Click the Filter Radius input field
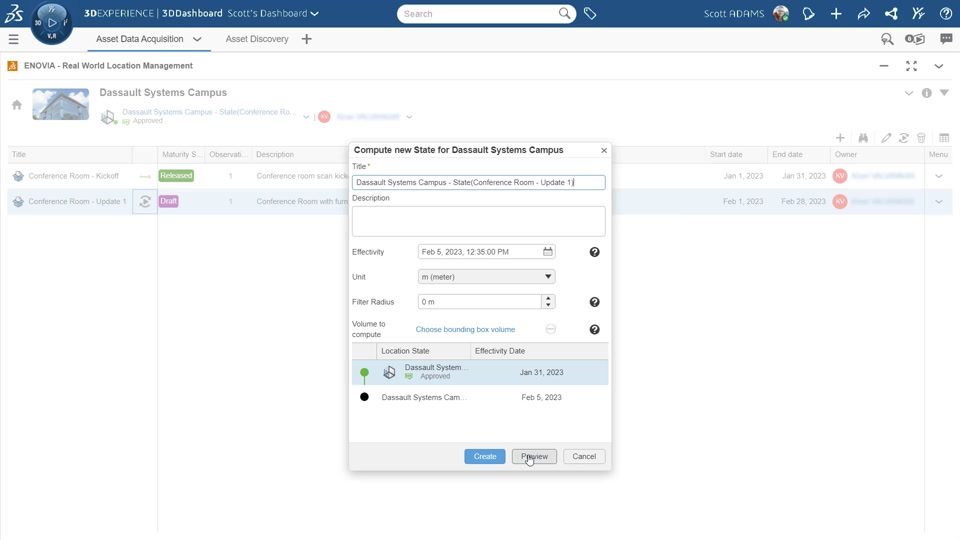This screenshot has width=960, height=540. [479, 302]
